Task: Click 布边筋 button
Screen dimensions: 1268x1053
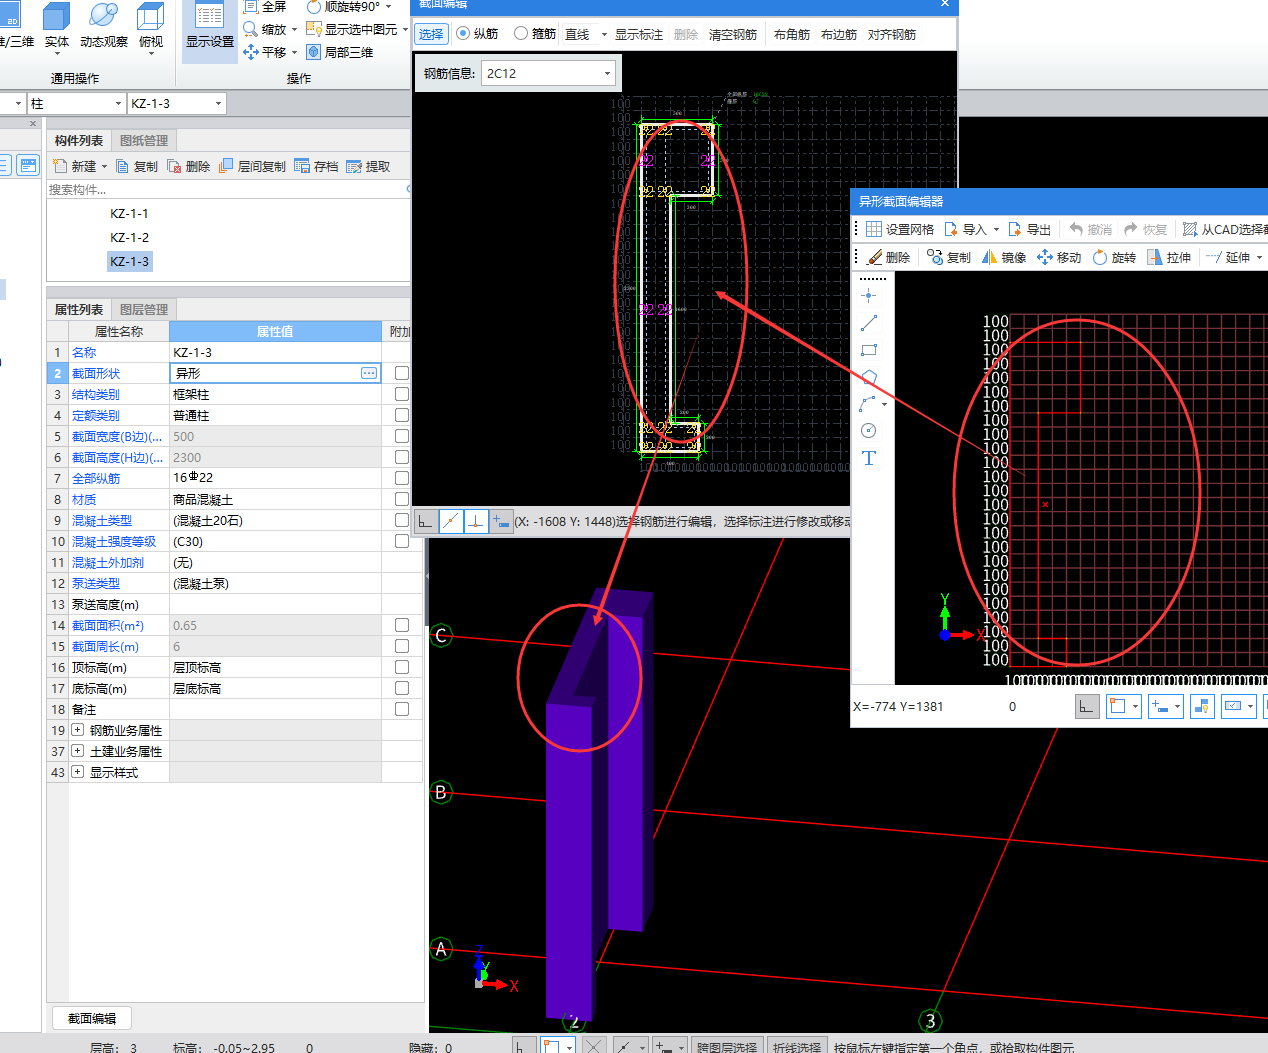Action: pos(839,34)
